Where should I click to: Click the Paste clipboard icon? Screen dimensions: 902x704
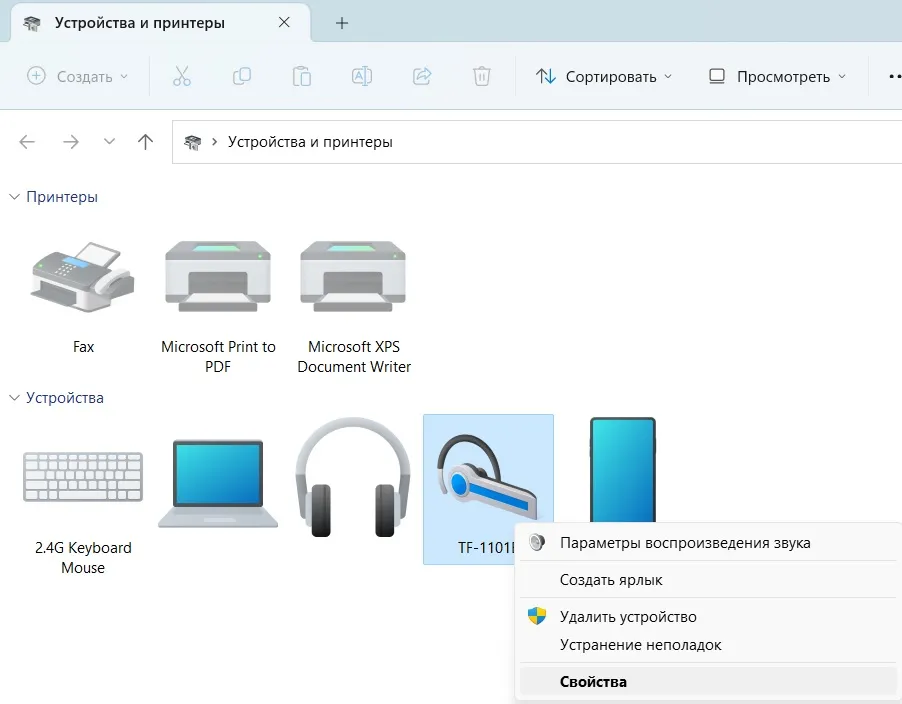[301, 76]
